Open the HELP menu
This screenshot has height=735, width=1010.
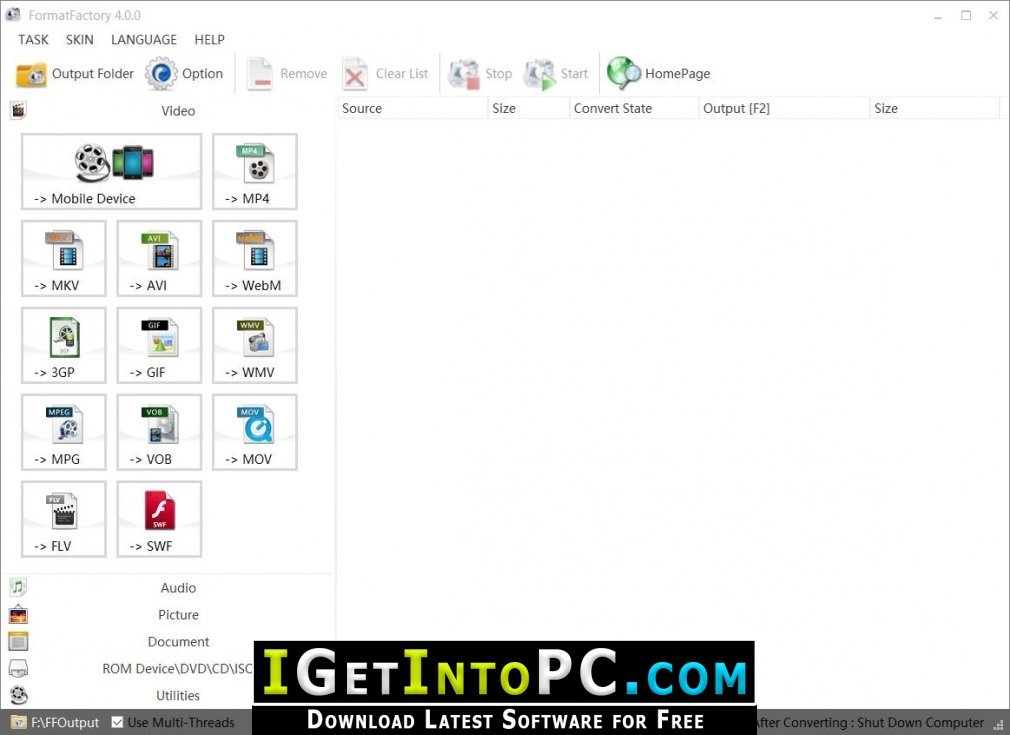210,40
